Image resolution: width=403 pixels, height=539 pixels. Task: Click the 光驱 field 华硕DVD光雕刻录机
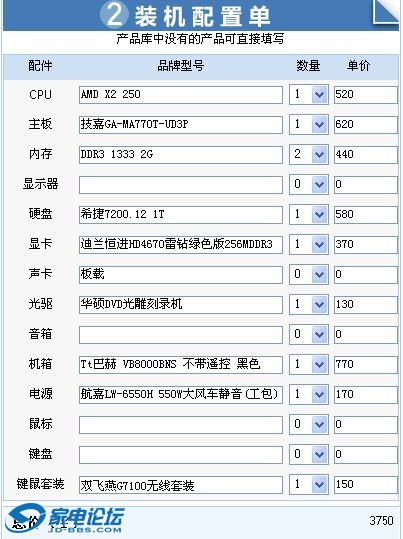tap(181, 305)
